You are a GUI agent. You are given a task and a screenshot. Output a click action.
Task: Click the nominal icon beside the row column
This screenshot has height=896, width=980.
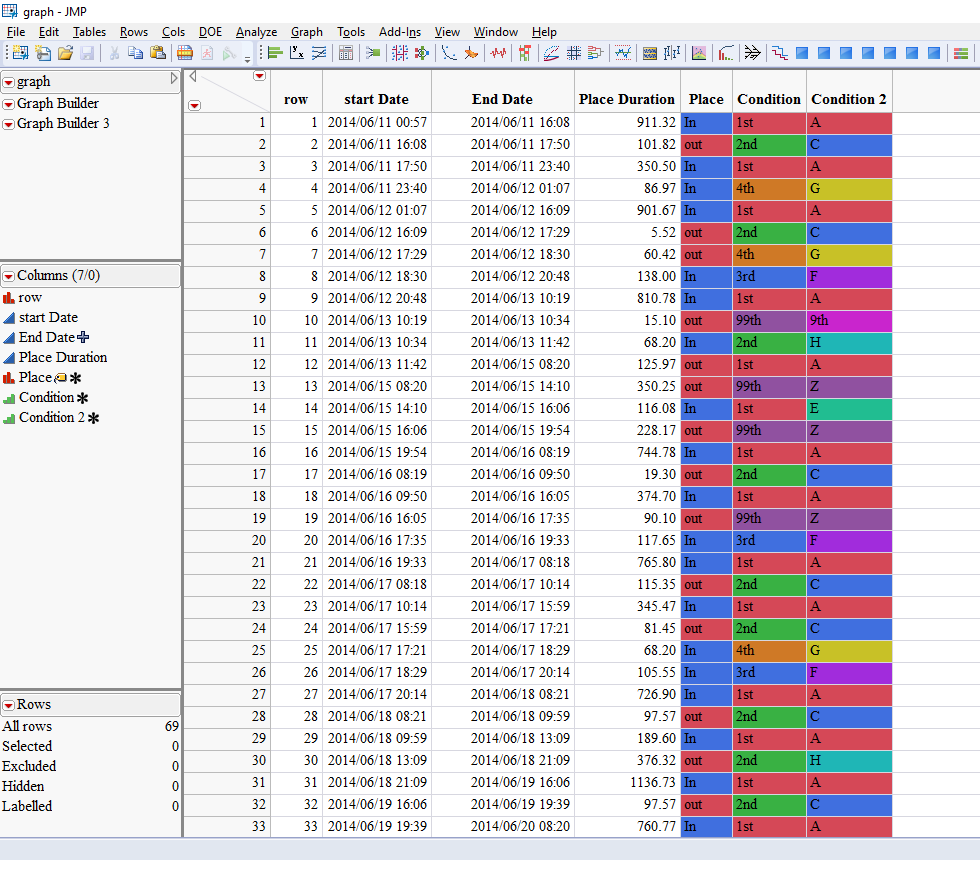(x=9, y=297)
